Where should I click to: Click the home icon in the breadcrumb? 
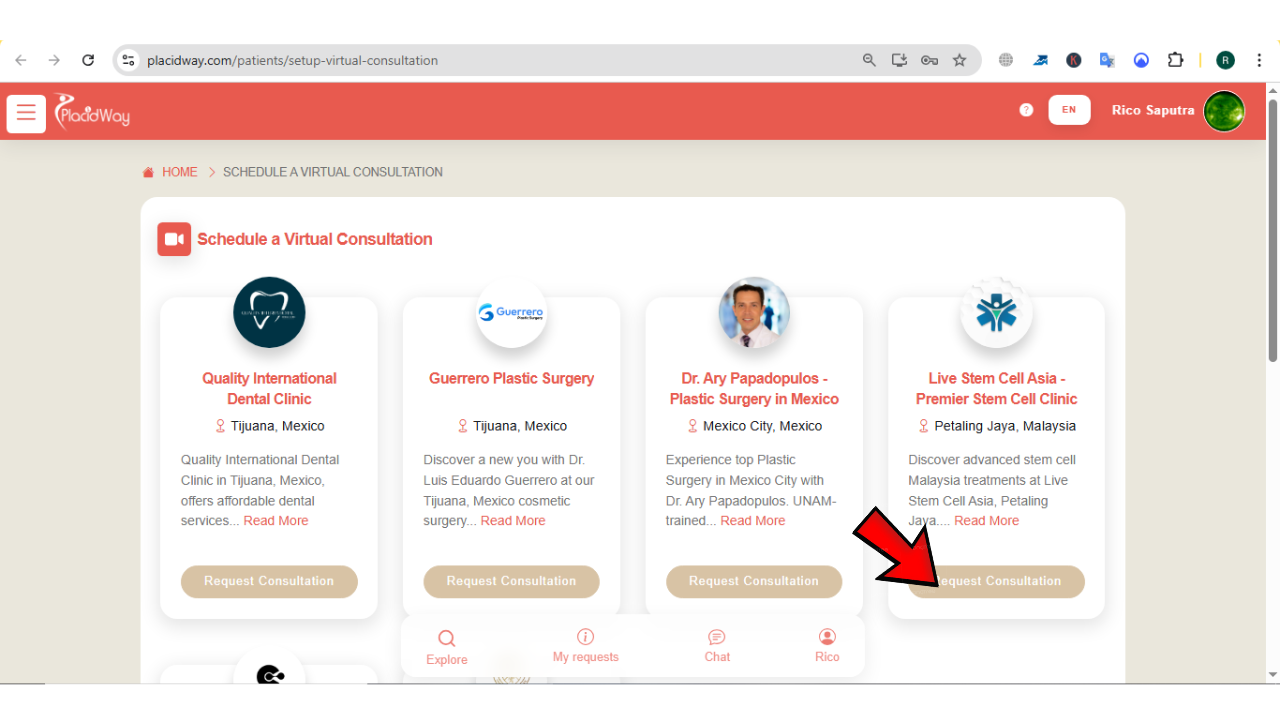(147, 171)
